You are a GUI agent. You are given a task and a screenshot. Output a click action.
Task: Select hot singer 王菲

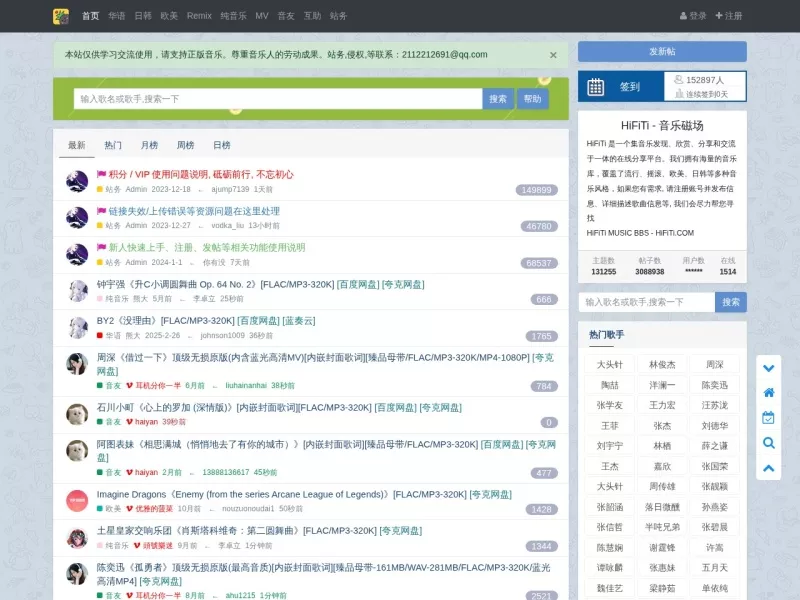click(609, 426)
